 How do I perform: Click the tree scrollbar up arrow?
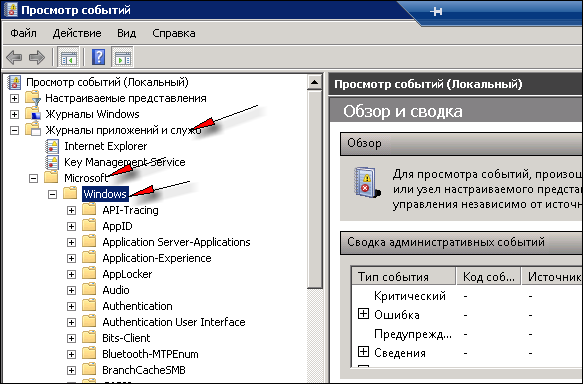(x=315, y=82)
